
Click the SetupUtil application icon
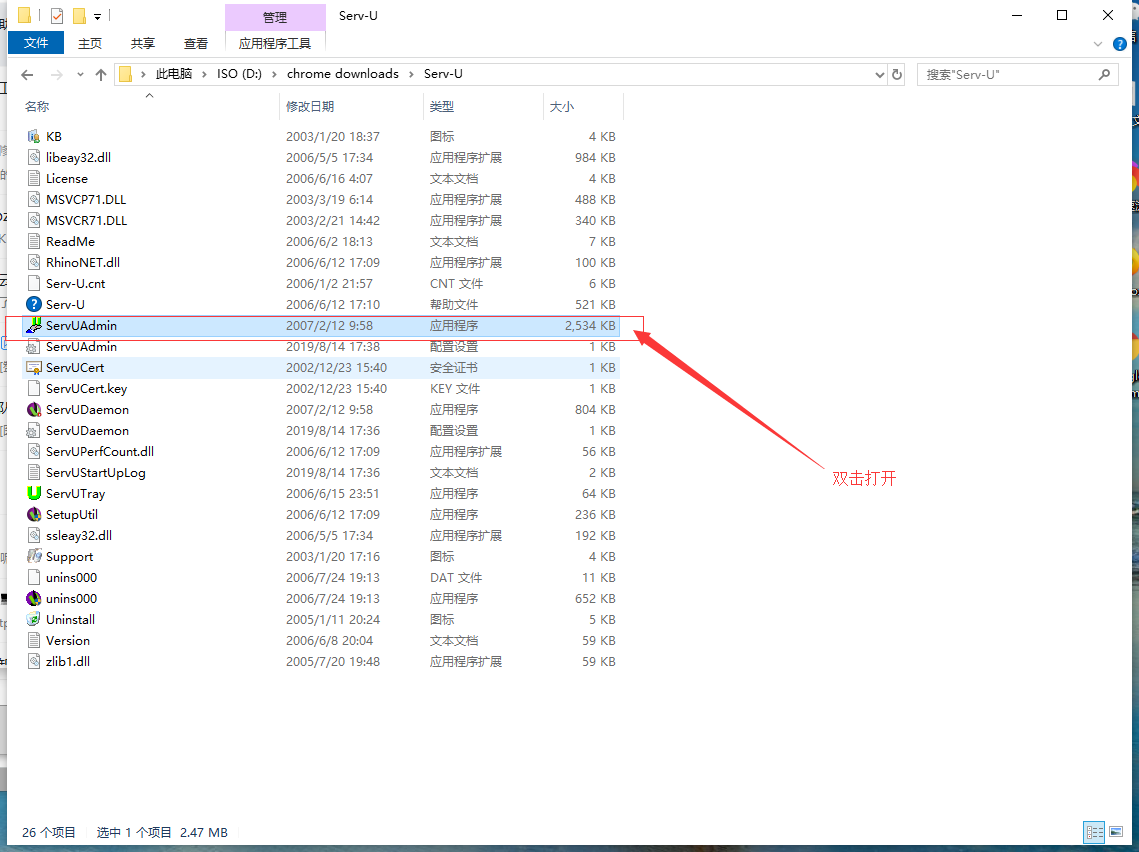(33, 514)
